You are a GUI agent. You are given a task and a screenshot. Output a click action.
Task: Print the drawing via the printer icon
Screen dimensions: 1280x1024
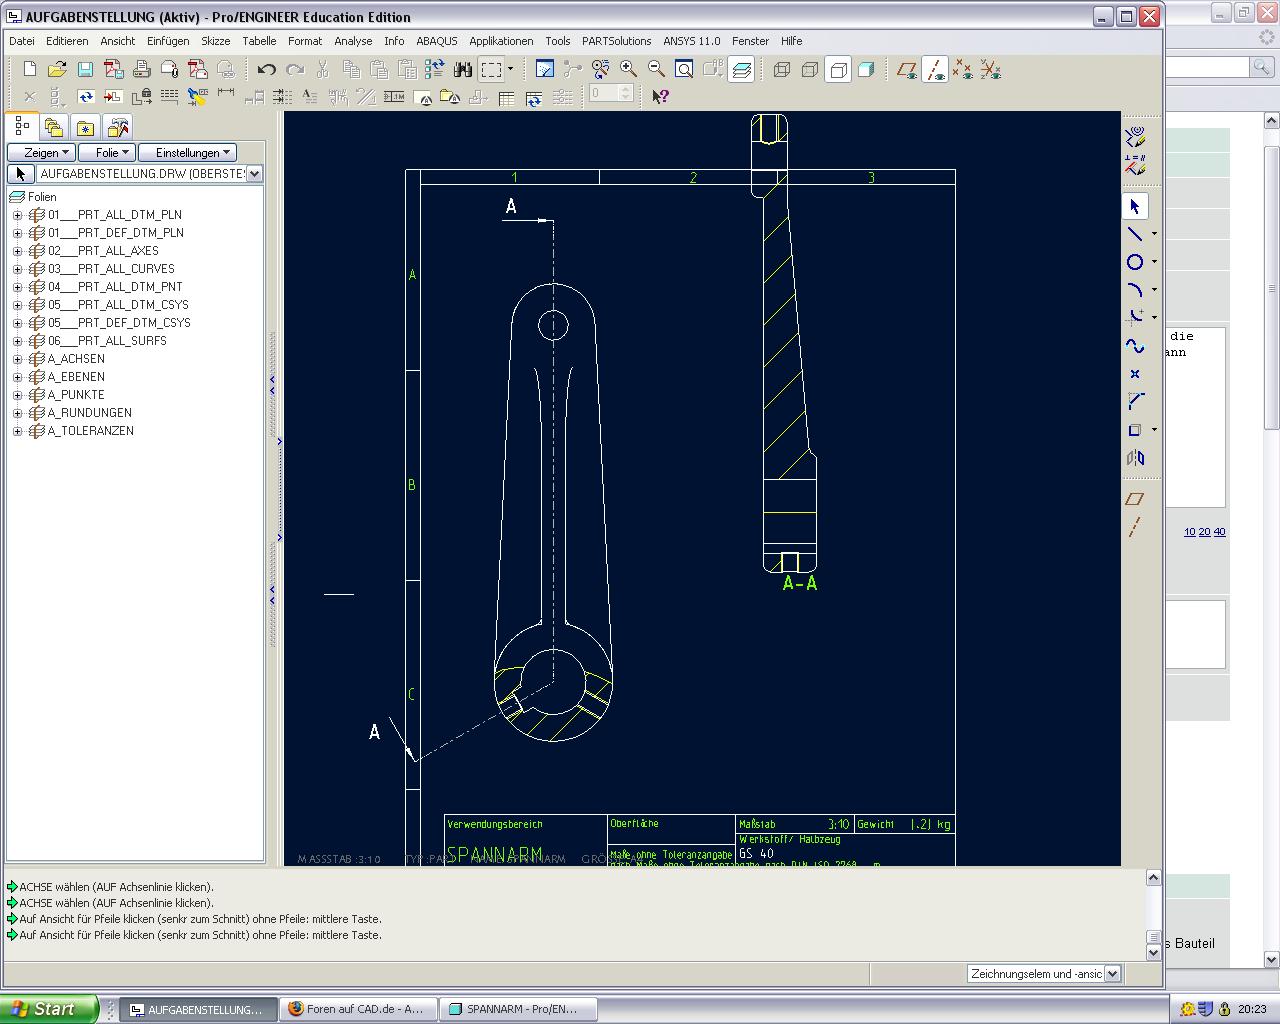pyautogui.click(x=141, y=69)
